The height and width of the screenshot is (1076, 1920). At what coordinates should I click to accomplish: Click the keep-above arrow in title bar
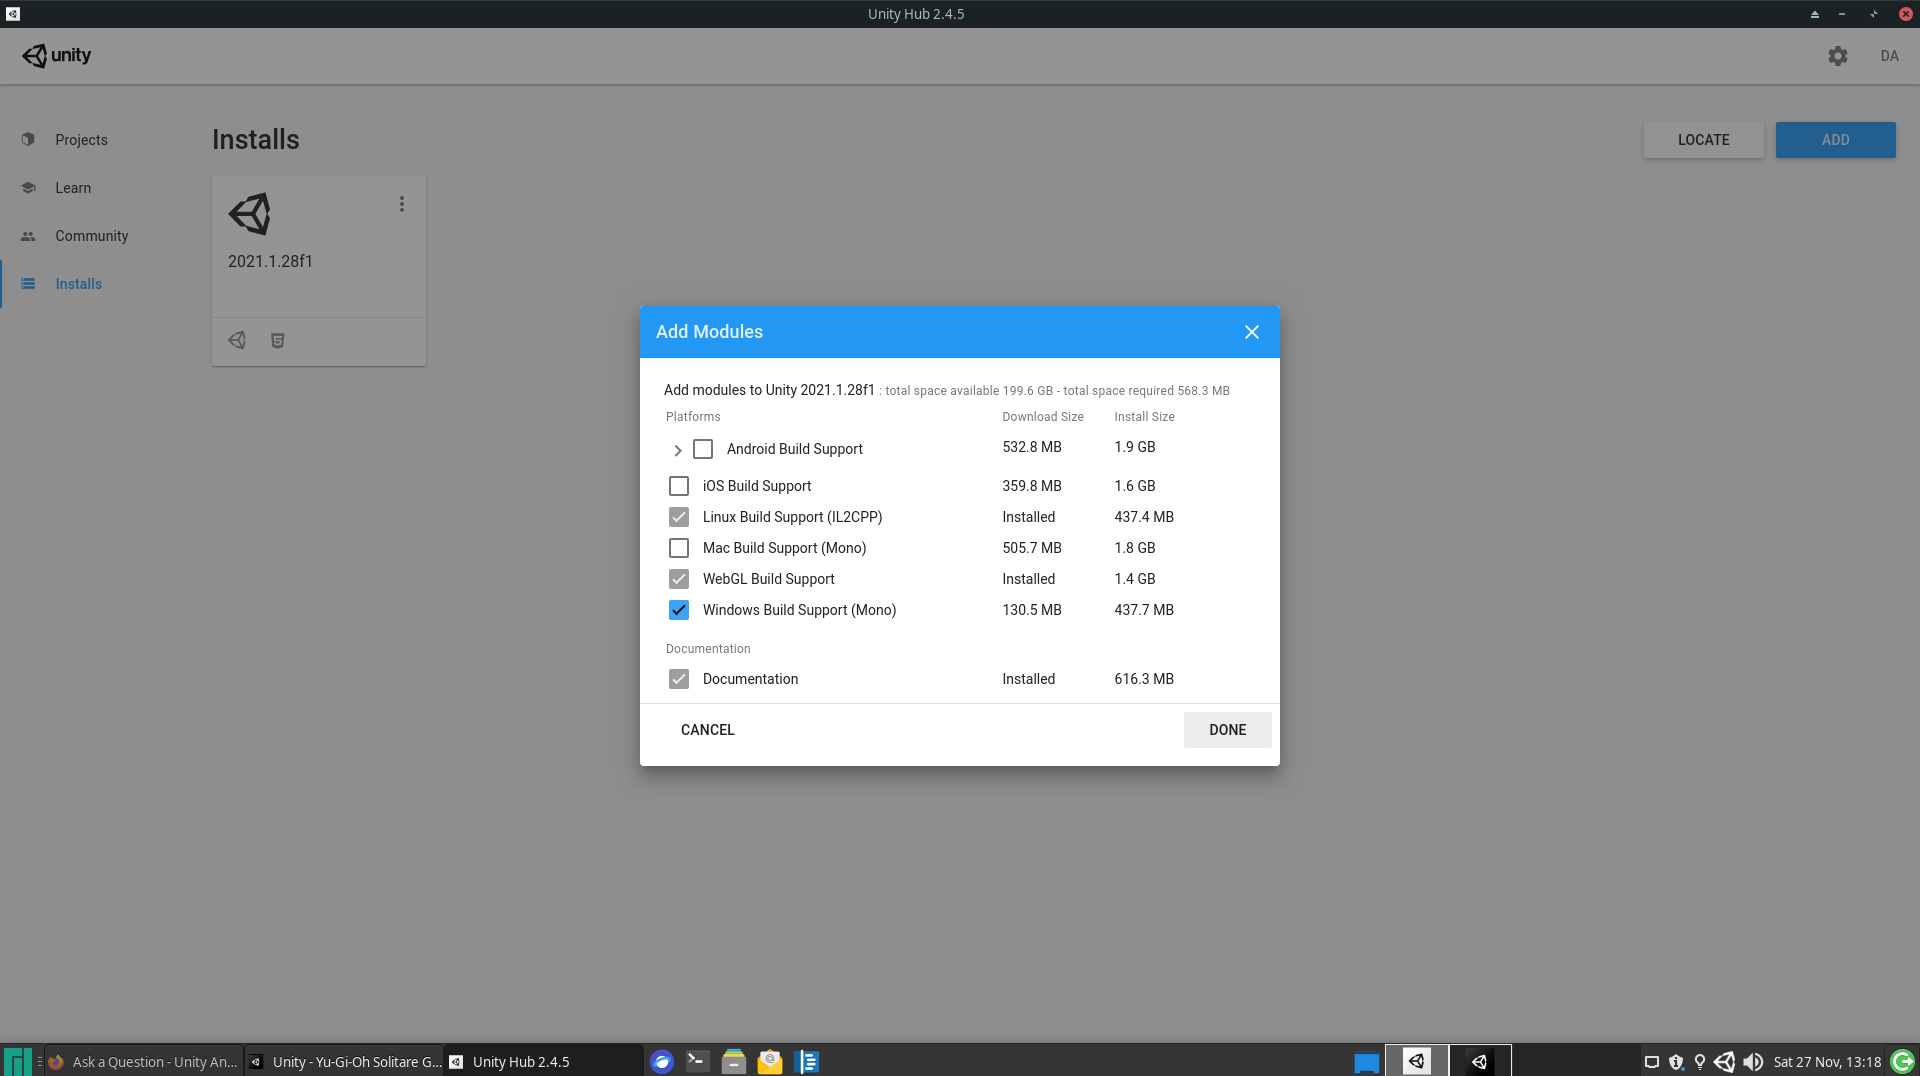coord(1814,14)
